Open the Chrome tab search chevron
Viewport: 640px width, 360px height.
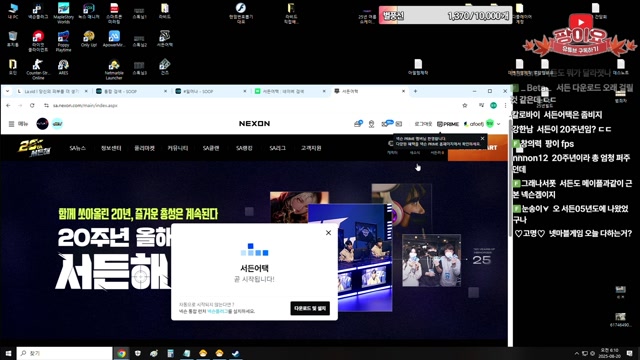[x=7, y=91]
